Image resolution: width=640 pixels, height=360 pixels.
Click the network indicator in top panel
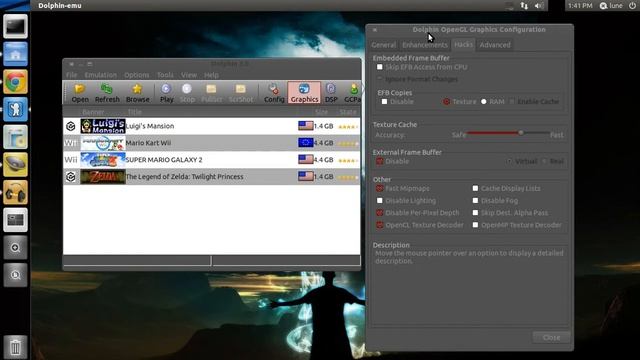[x=524, y=6]
